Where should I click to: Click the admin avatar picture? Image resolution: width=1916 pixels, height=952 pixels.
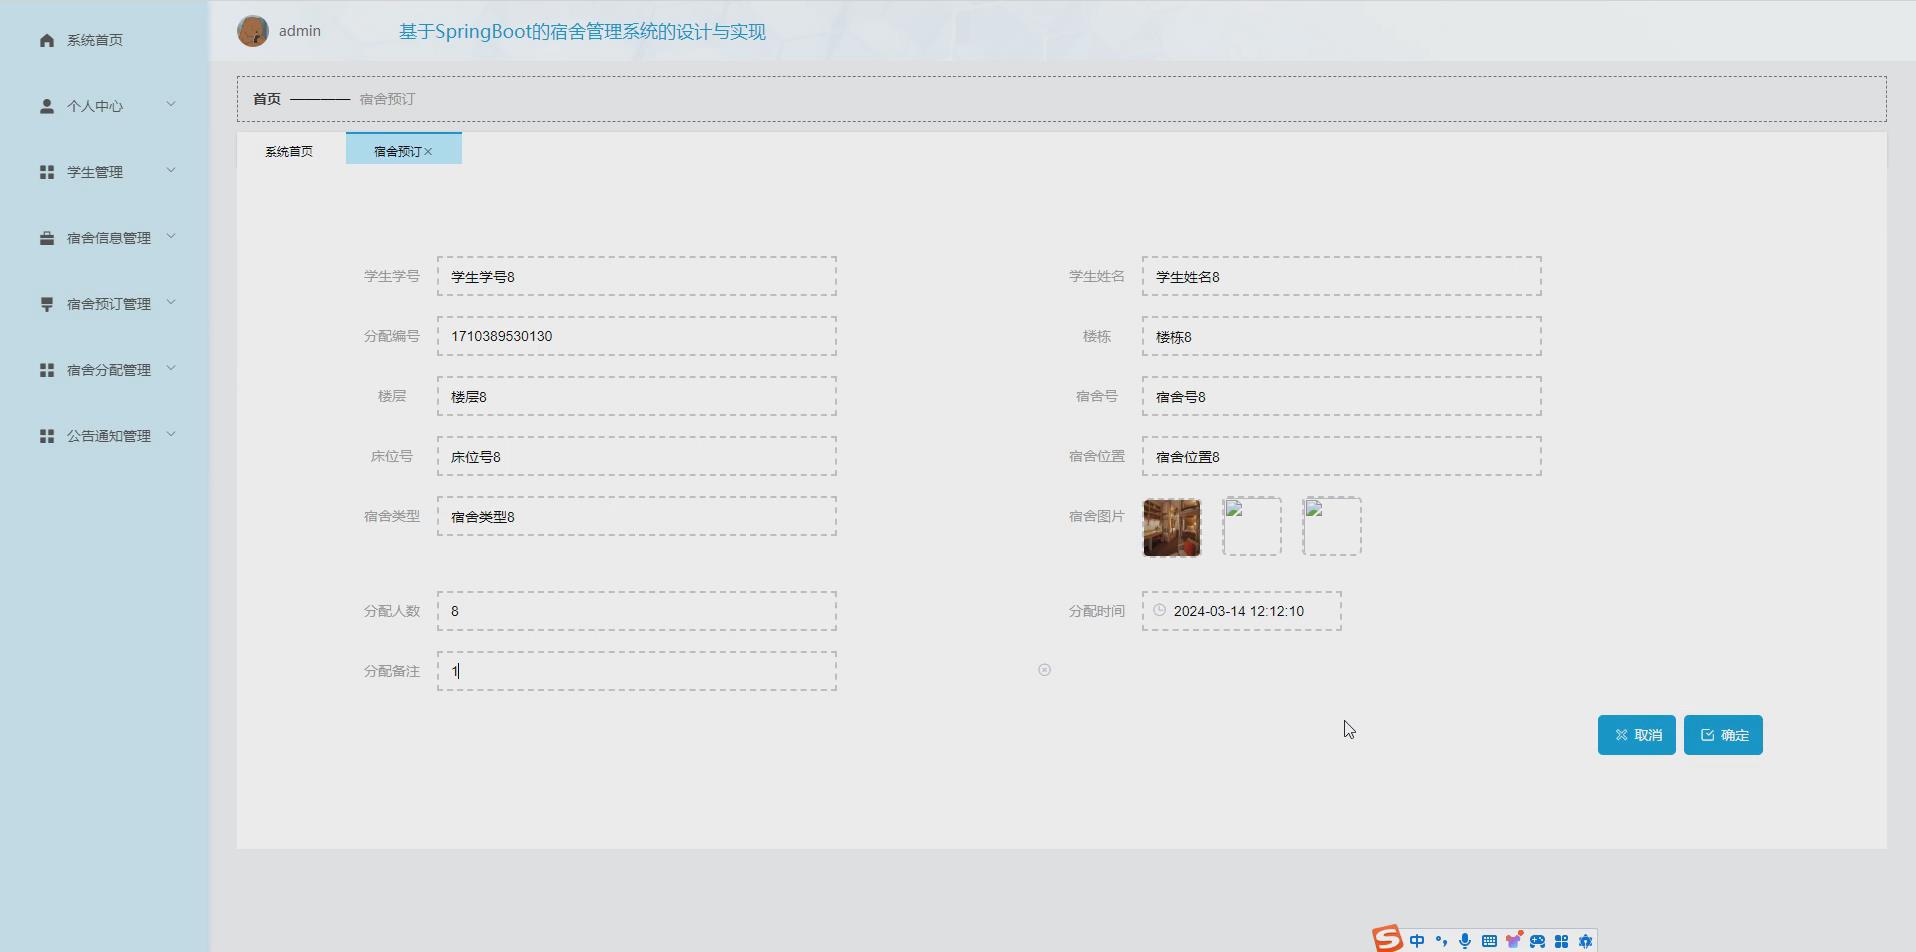pos(253,31)
